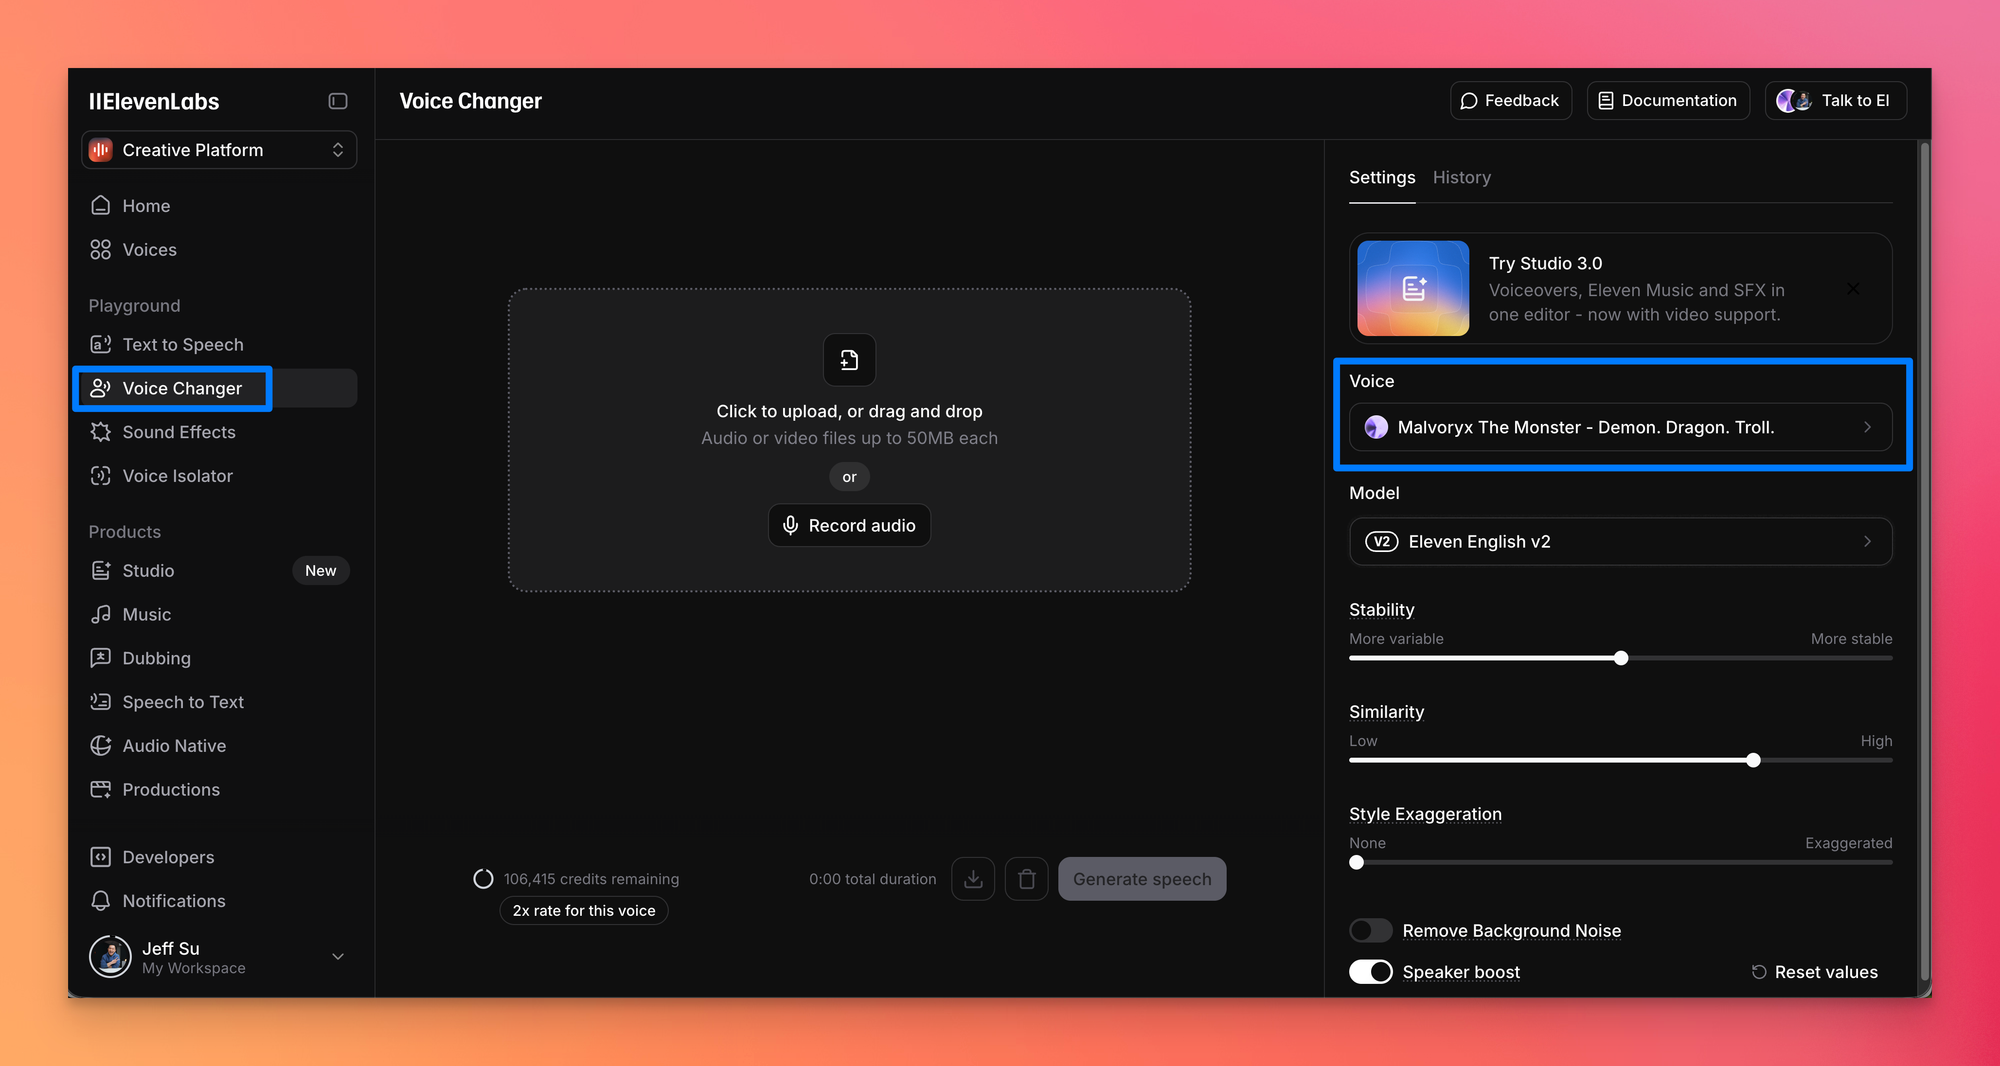Click Reset values button
Viewport: 2000px width, 1066px height.
click(x=1815, y=972)
